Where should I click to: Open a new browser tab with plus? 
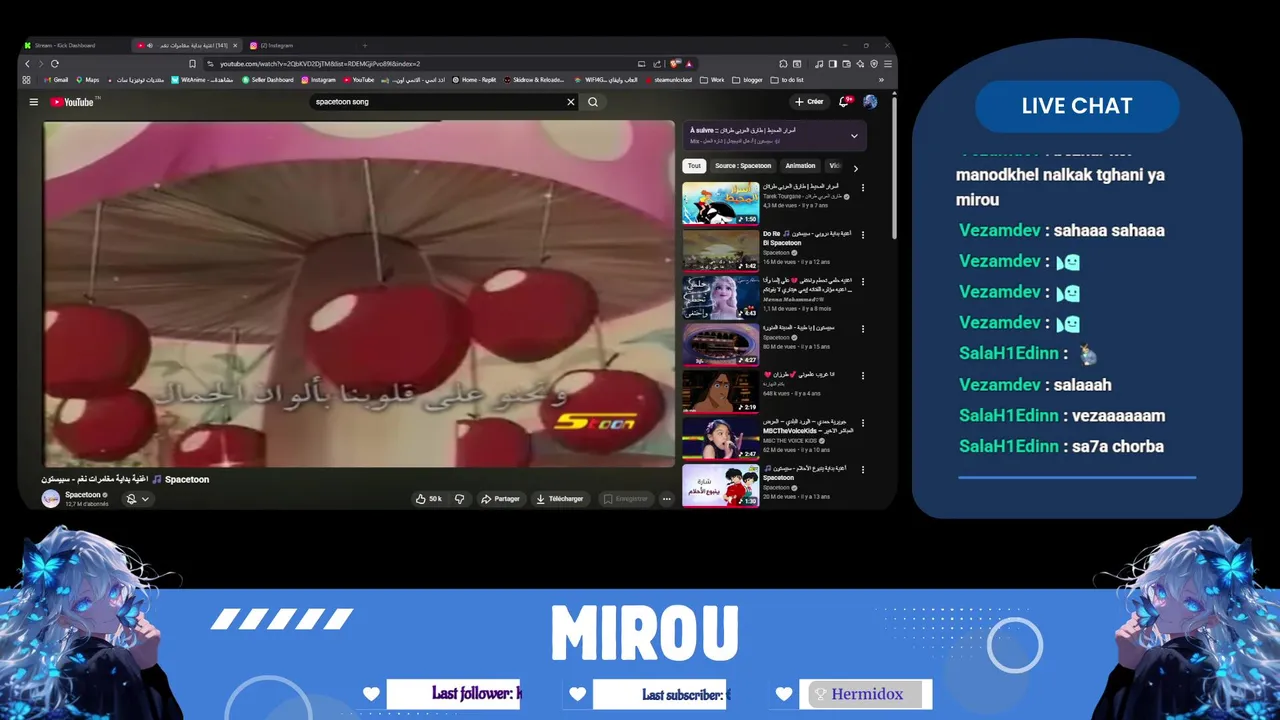(x=364, y=45)
